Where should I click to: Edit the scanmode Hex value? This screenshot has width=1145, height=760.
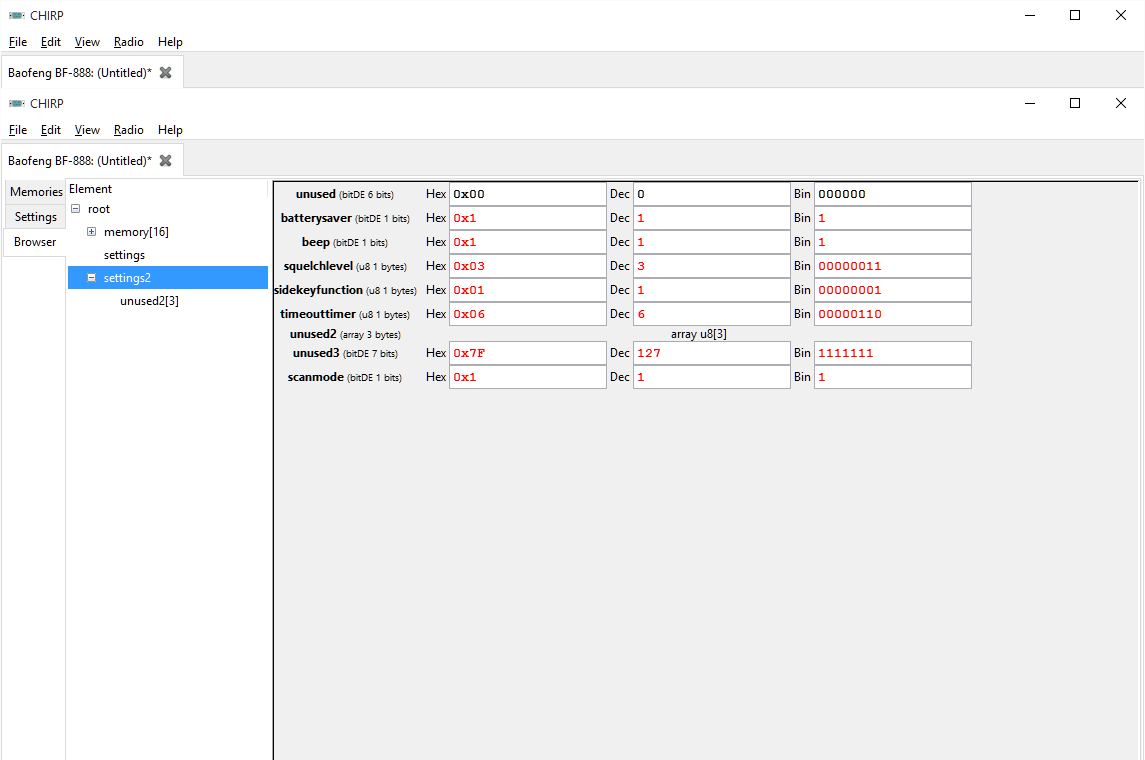click(x=527, y=377)
